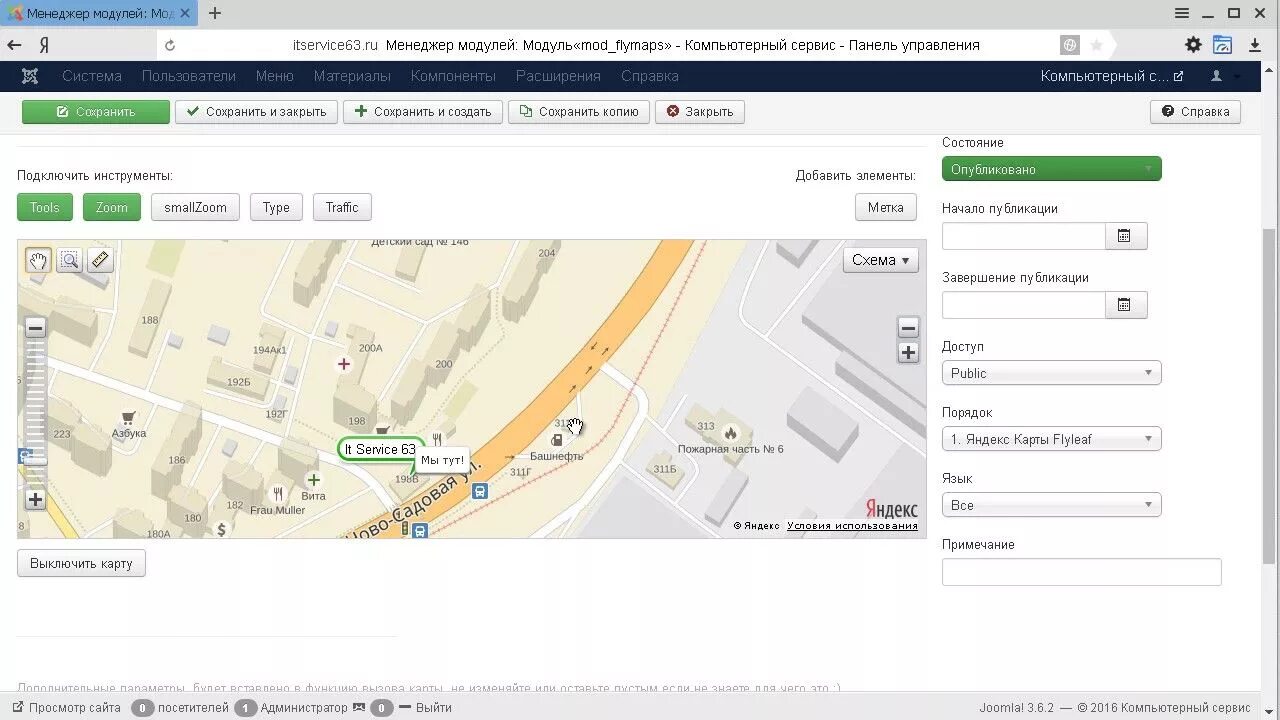This screenshot has height=720, width=1280.
Task: Toggle the Tools map instrument
Action: 45,207
